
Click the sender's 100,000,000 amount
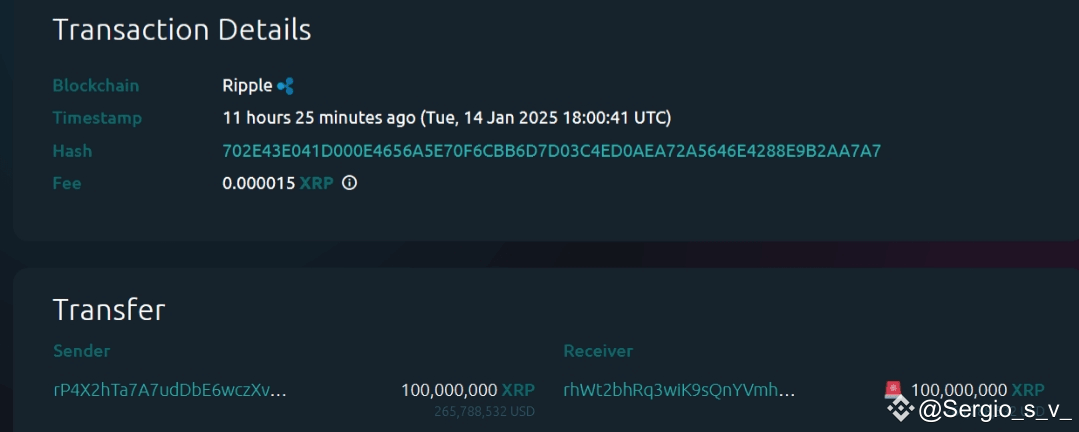[449, 390]
